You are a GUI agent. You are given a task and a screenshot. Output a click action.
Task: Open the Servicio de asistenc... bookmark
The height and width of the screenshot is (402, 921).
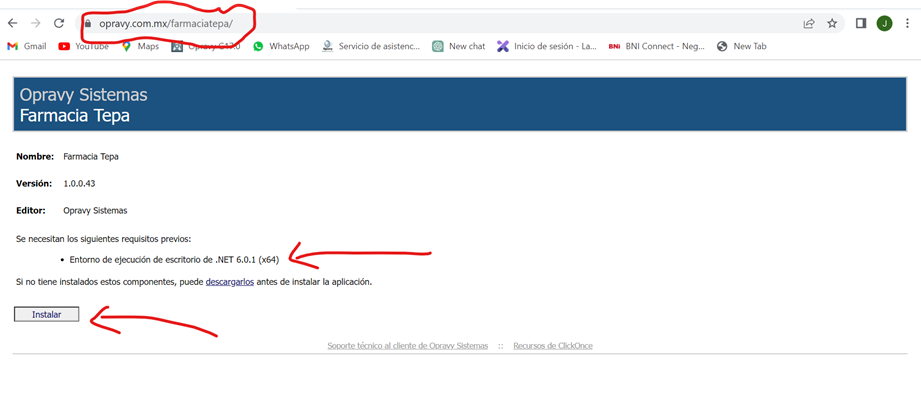[371, 46]
